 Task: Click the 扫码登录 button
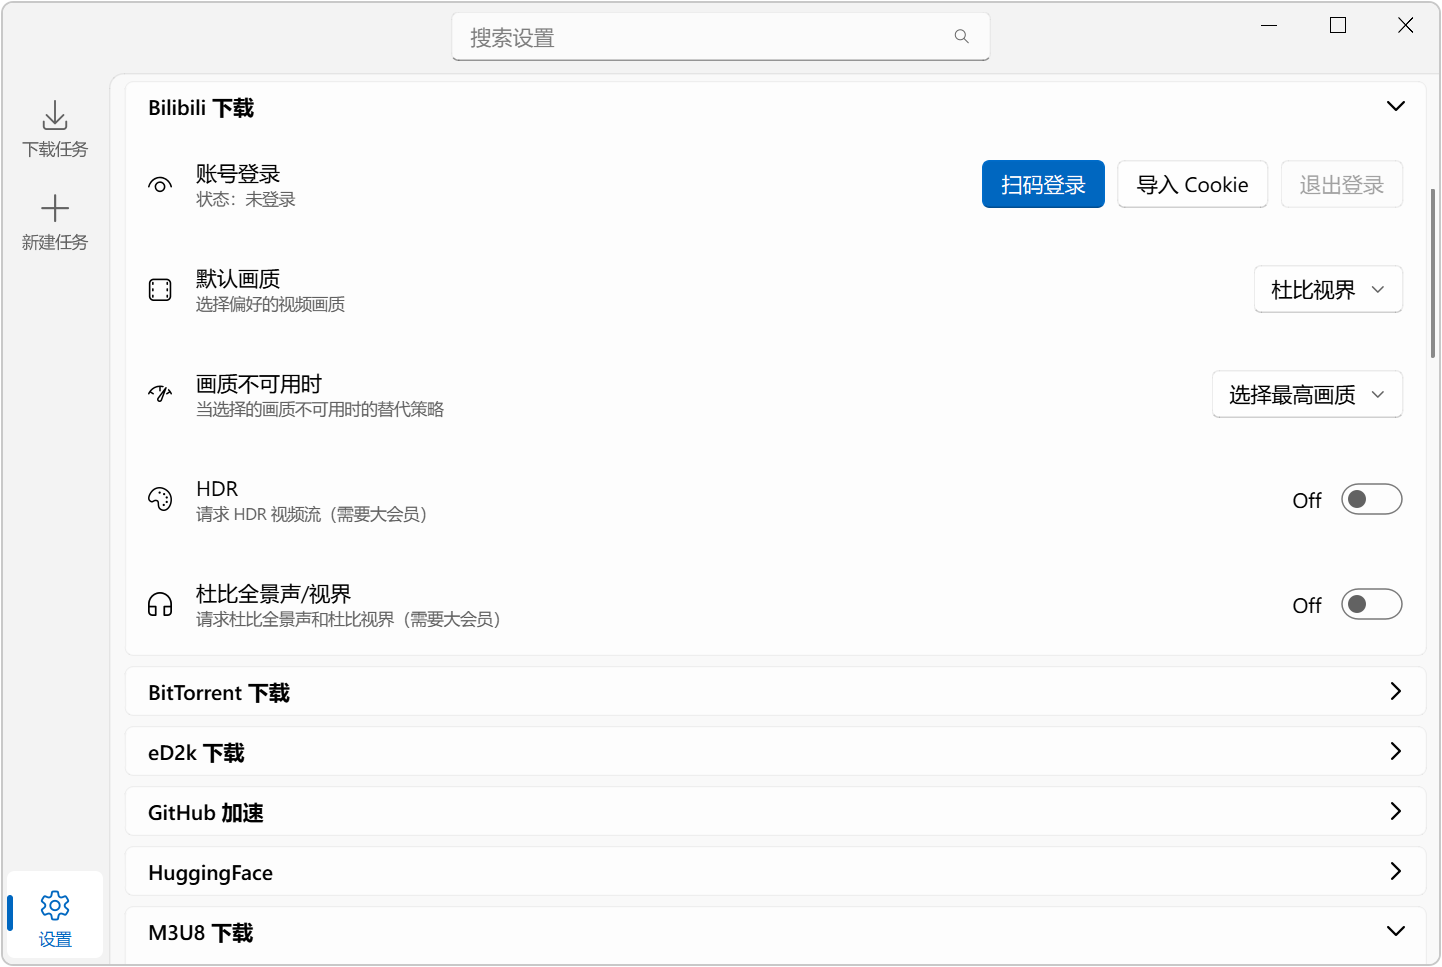1043,184
